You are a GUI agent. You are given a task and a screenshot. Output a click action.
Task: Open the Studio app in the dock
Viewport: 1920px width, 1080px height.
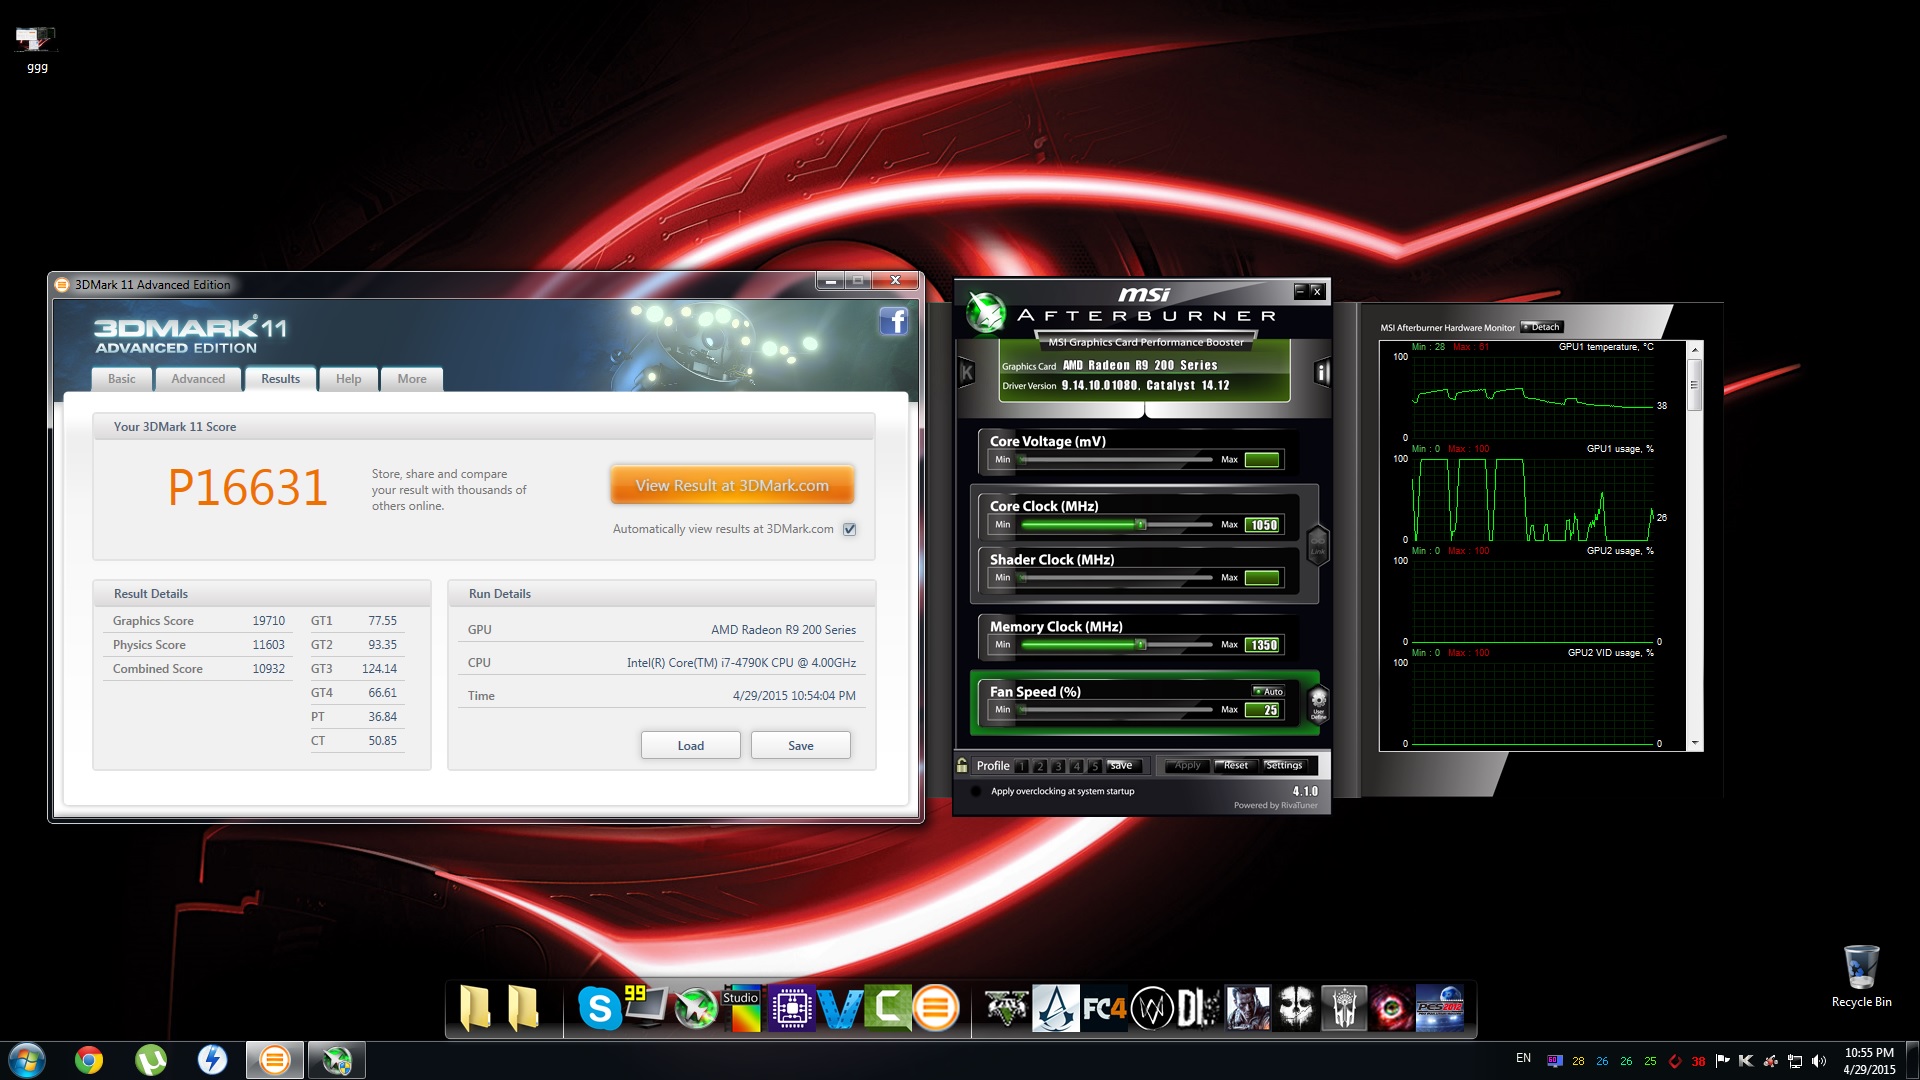coord(742,1008)
